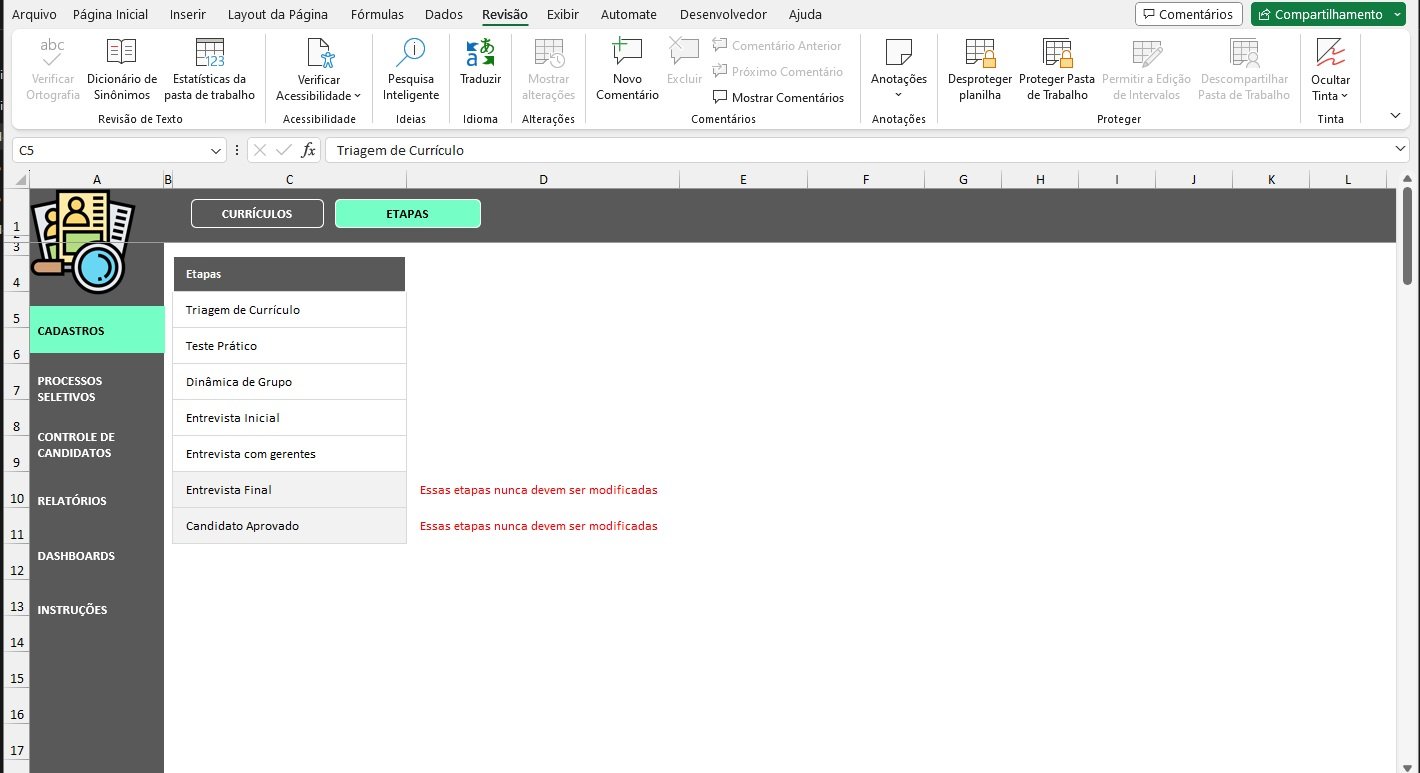Viewport: 1420px width, 773px height.
Task: Switch to the Fórmulas tab
Action: point(377,14)
